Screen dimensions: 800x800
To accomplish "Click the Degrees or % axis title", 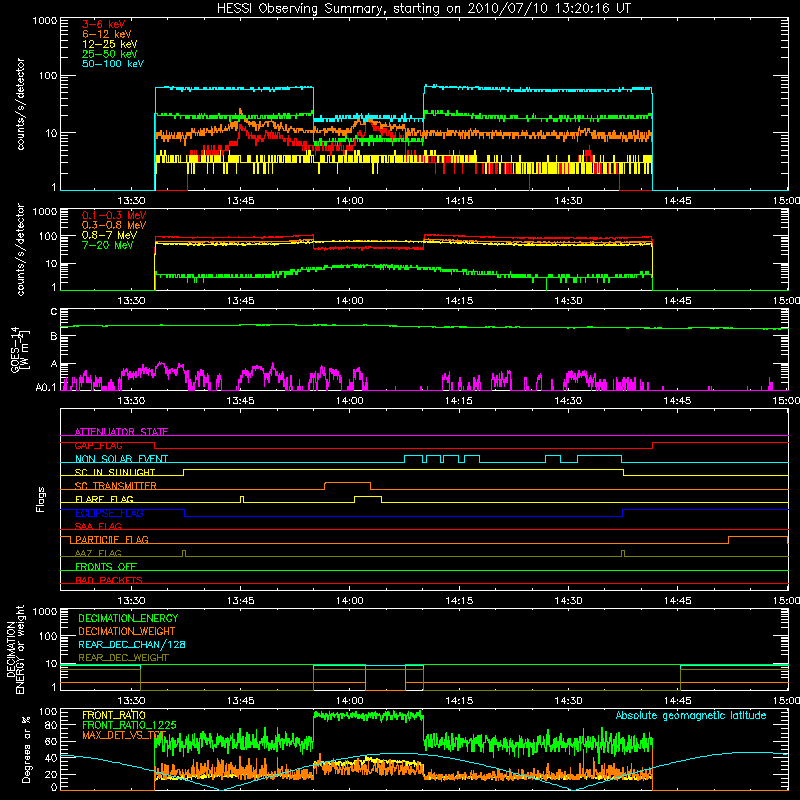I will [26, 749].
